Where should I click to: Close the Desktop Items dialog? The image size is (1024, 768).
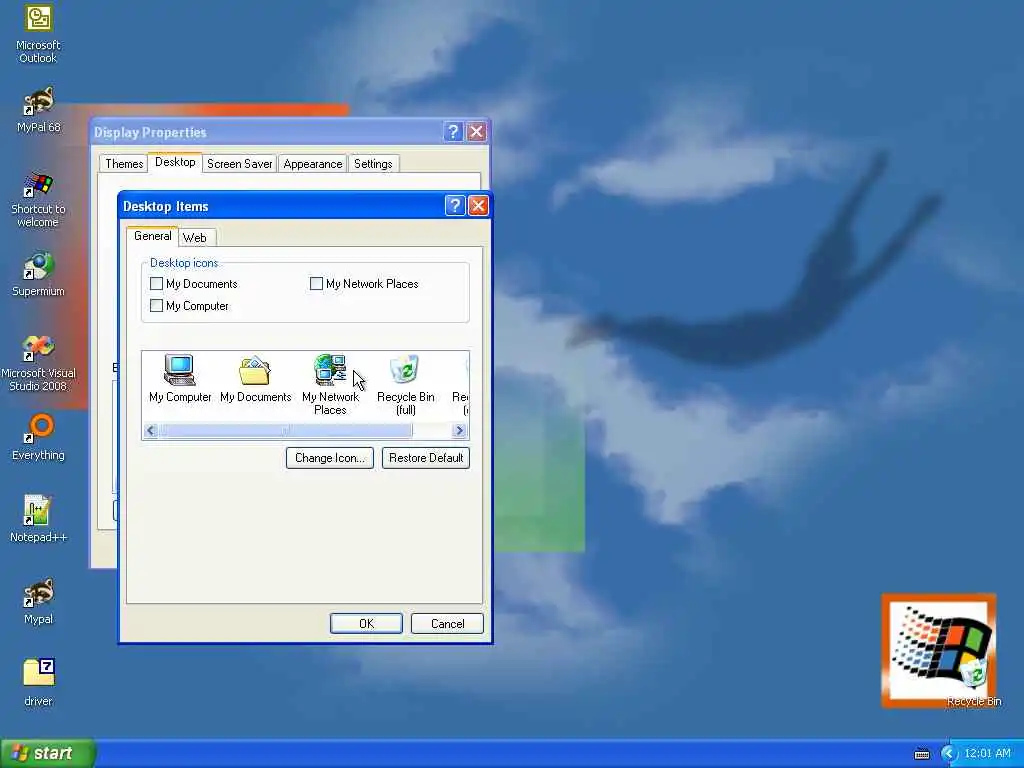478,206
